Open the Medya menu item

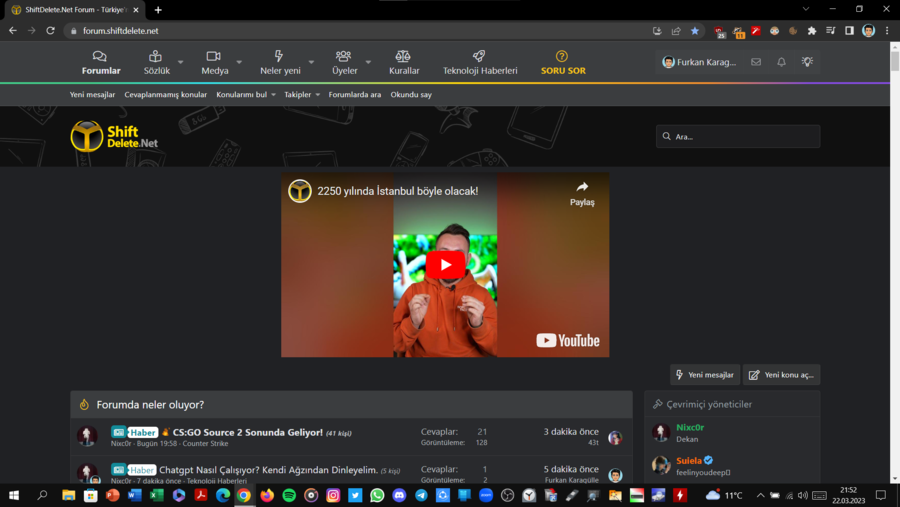pos(215,63)
